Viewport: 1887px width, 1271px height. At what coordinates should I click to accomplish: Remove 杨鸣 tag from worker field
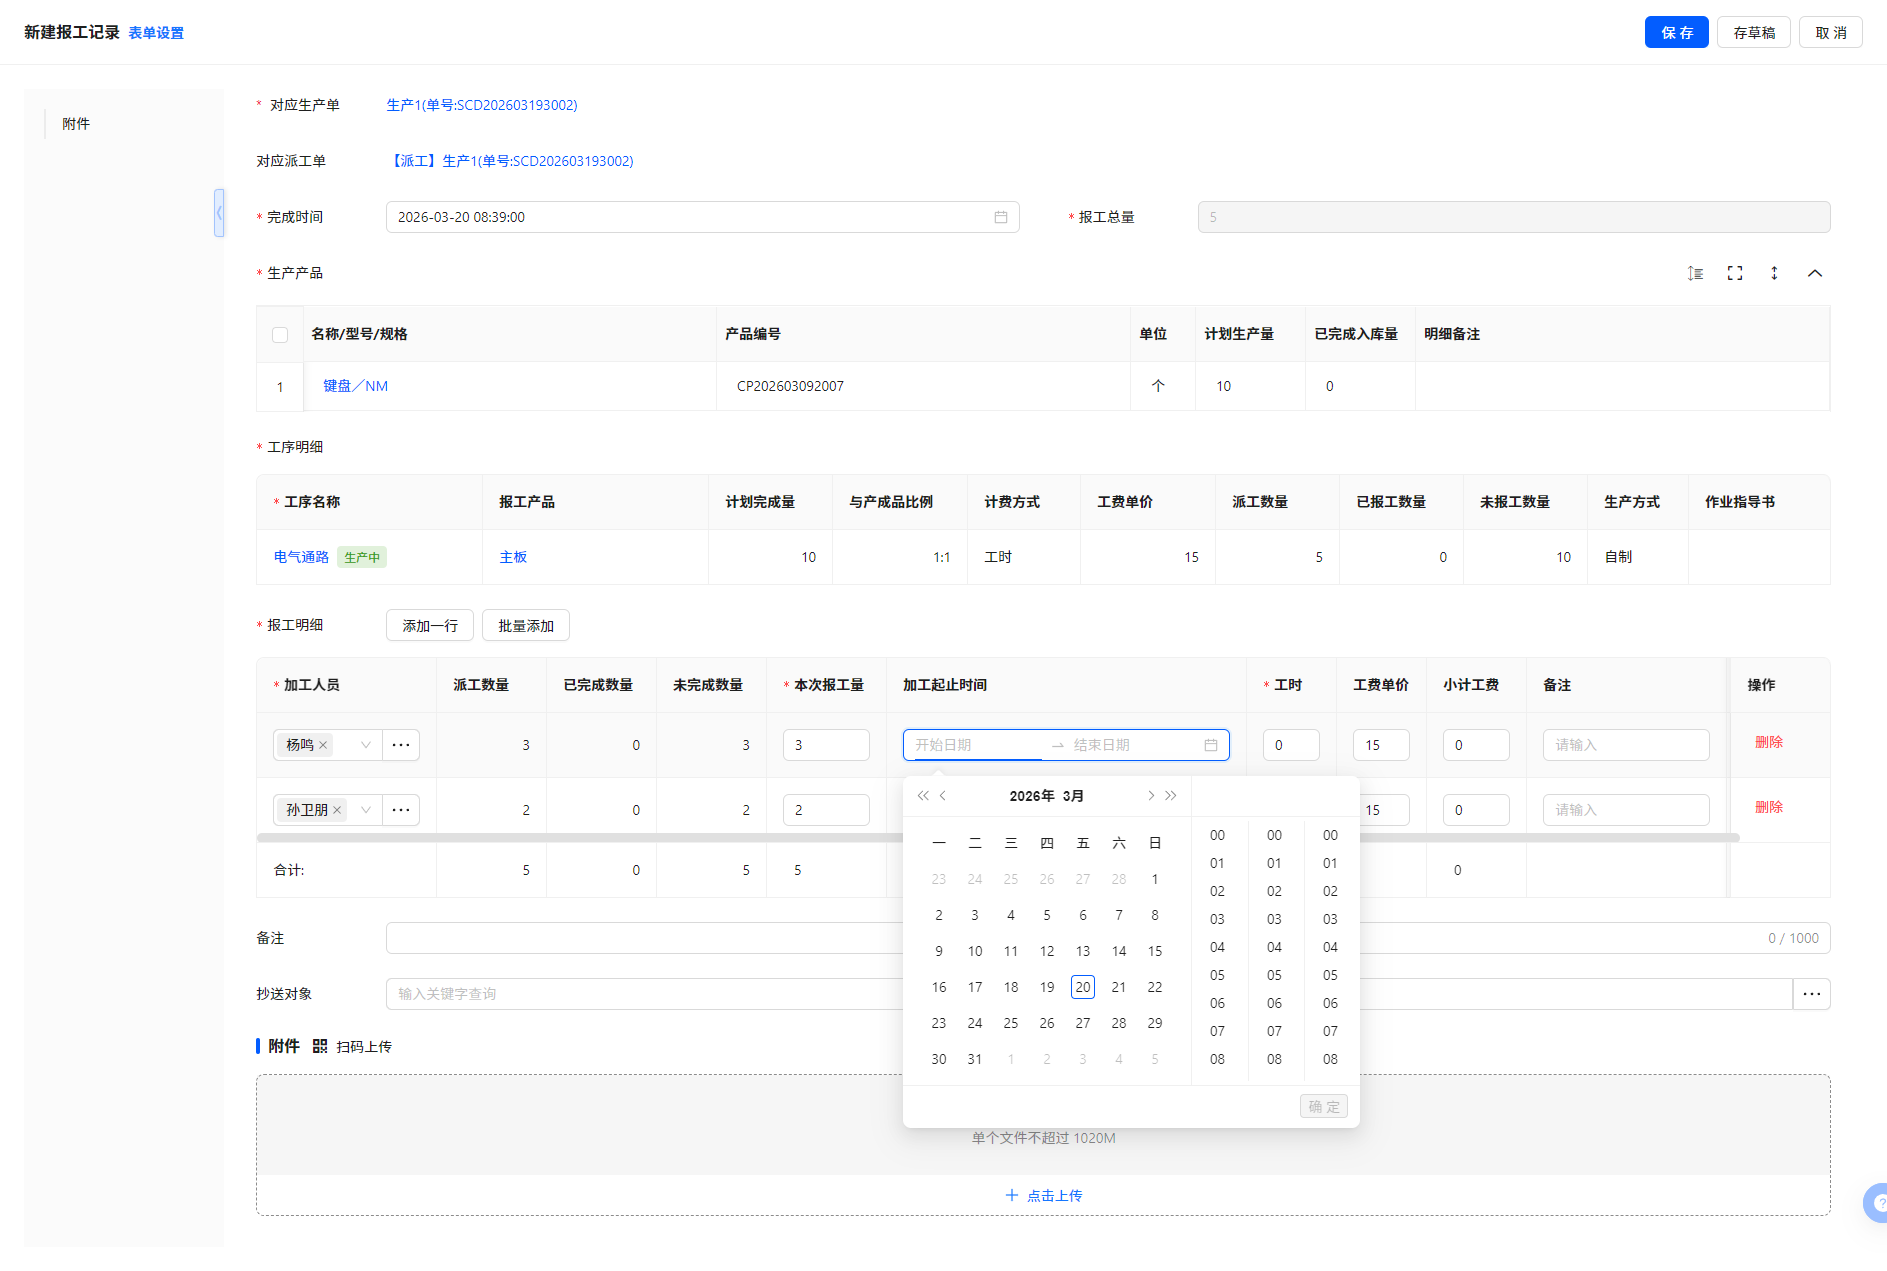[323, 745]
